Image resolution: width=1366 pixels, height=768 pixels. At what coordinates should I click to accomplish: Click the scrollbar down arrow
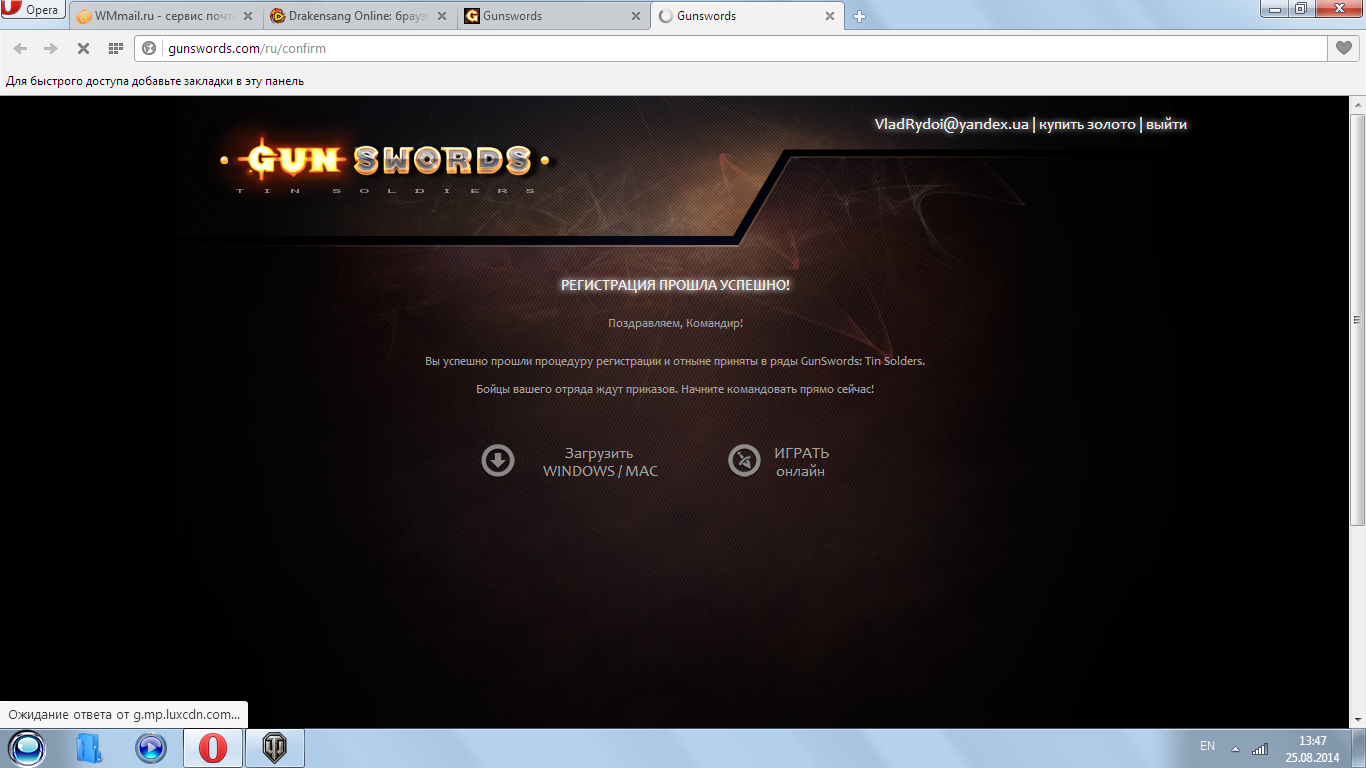(x=1357, y=720)
